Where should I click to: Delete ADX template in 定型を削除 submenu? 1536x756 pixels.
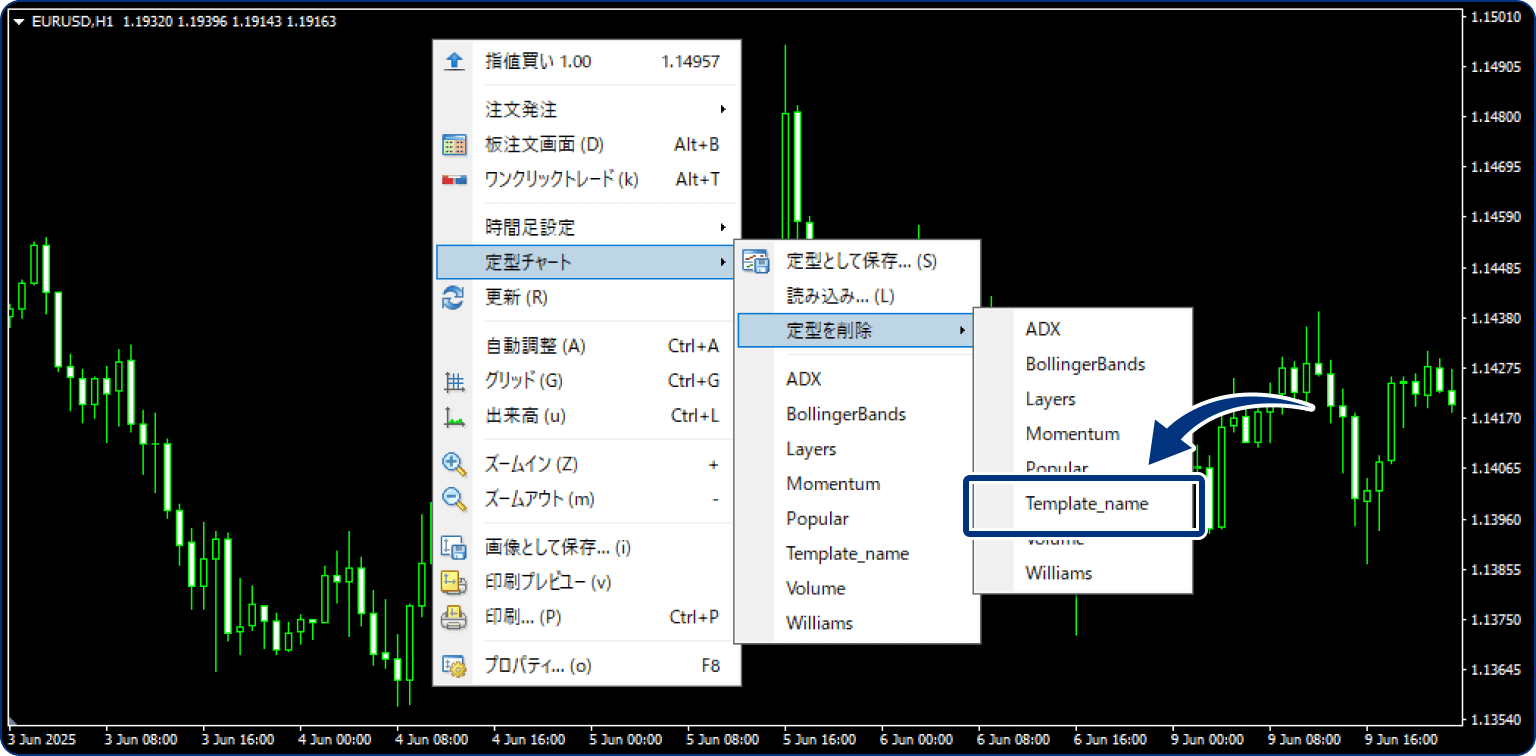pos(1083,329)
